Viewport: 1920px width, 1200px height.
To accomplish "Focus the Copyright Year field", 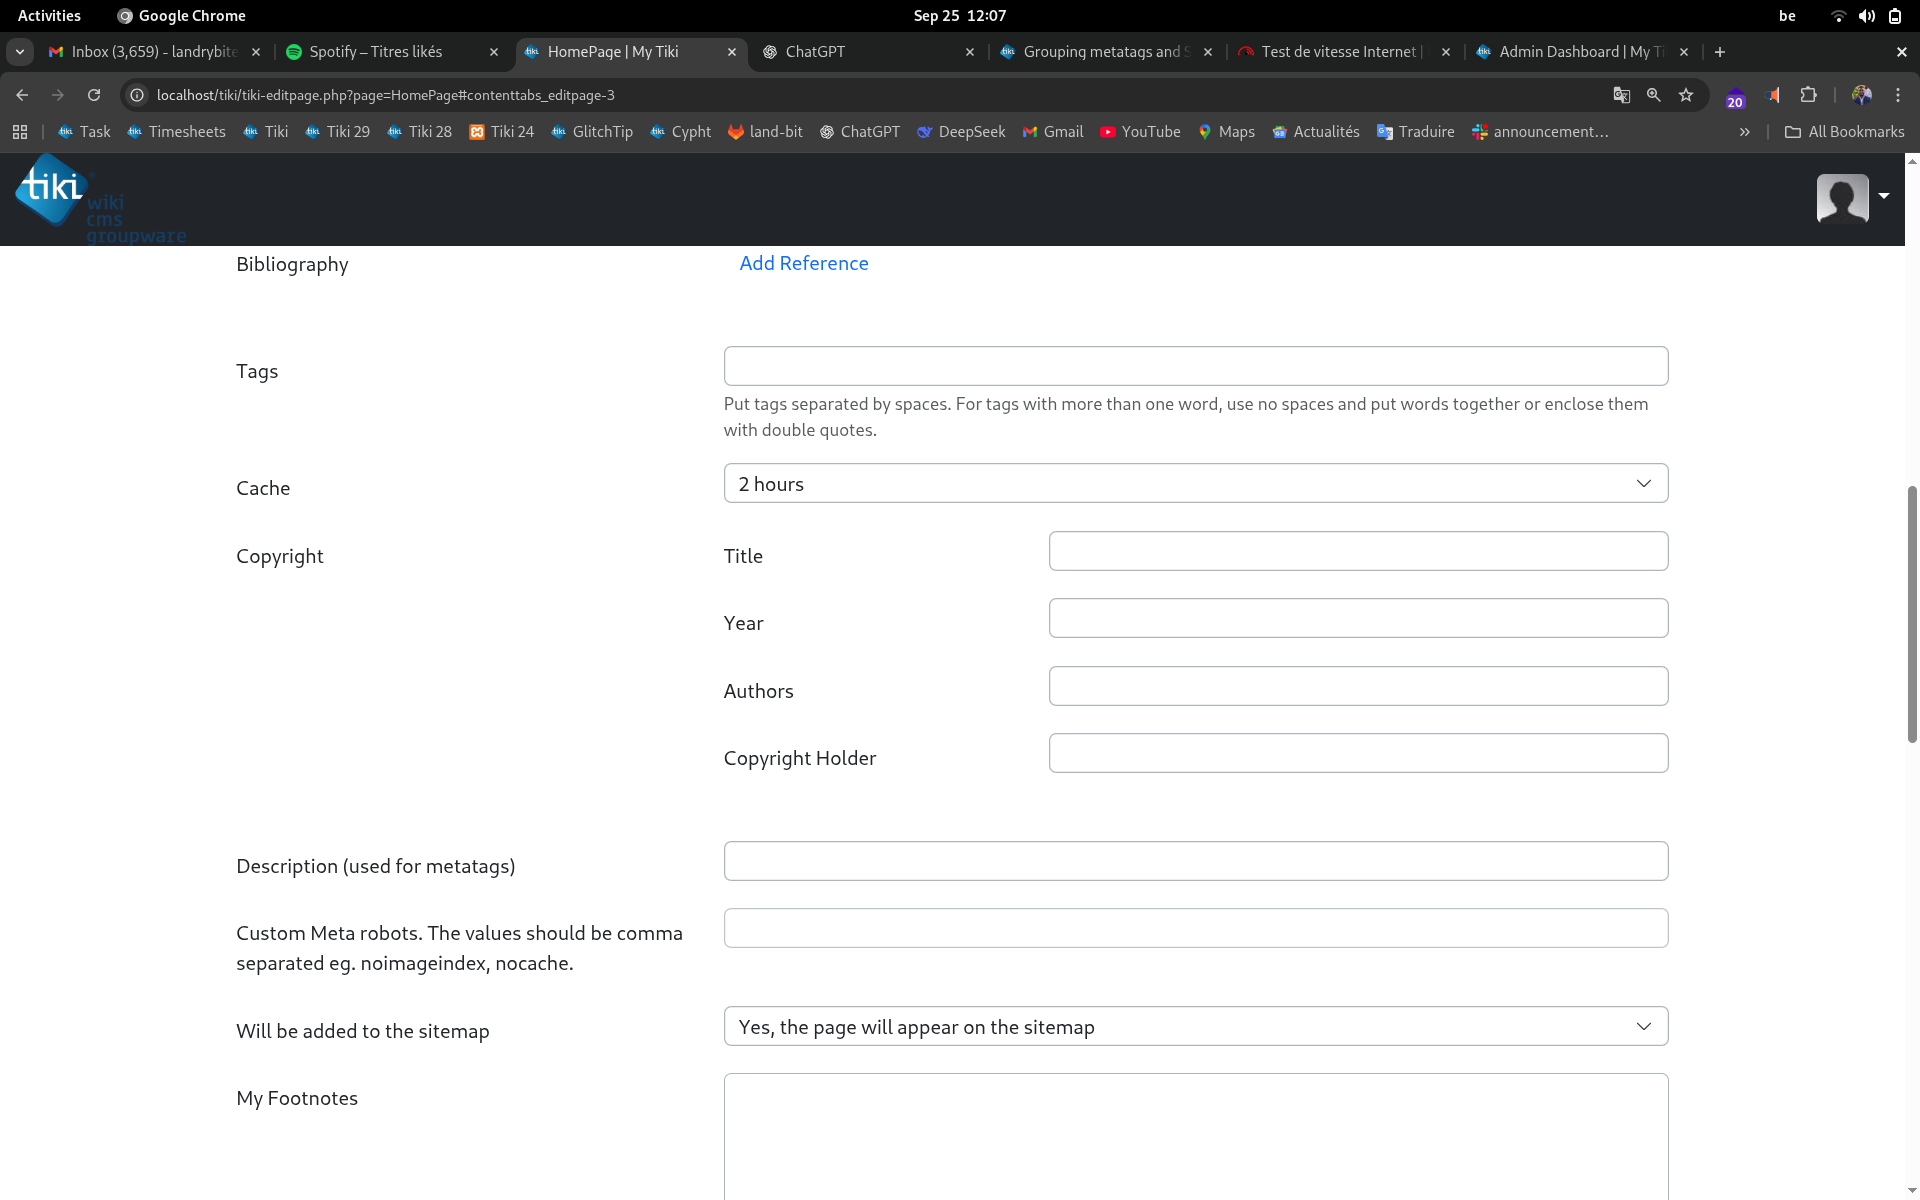I will pos(1358,618).
